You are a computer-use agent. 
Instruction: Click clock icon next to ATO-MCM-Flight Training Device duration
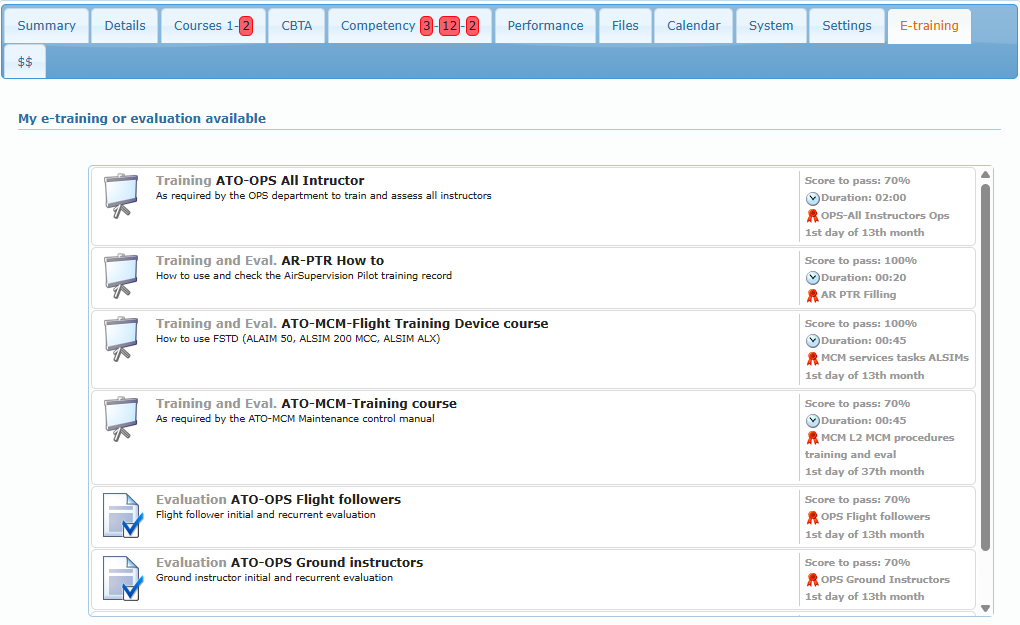(x=812, y=341)
